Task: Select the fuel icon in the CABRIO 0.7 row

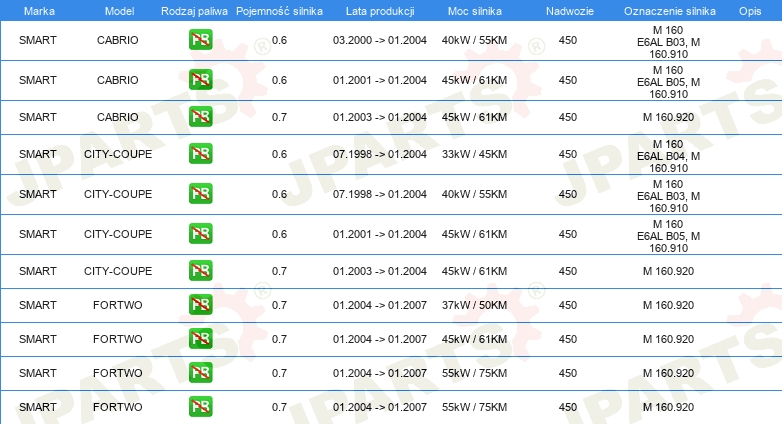Action: pyautogui.click(x=200, y=117)
